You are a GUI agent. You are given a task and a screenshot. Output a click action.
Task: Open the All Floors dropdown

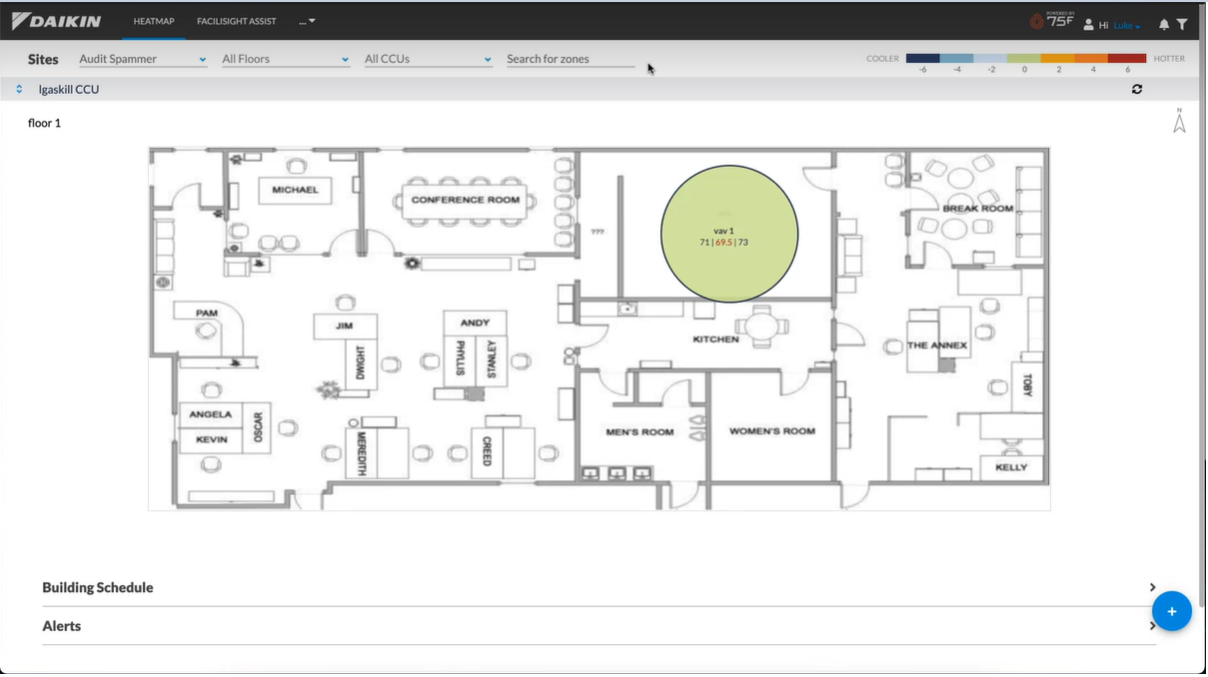coord(286,59)
